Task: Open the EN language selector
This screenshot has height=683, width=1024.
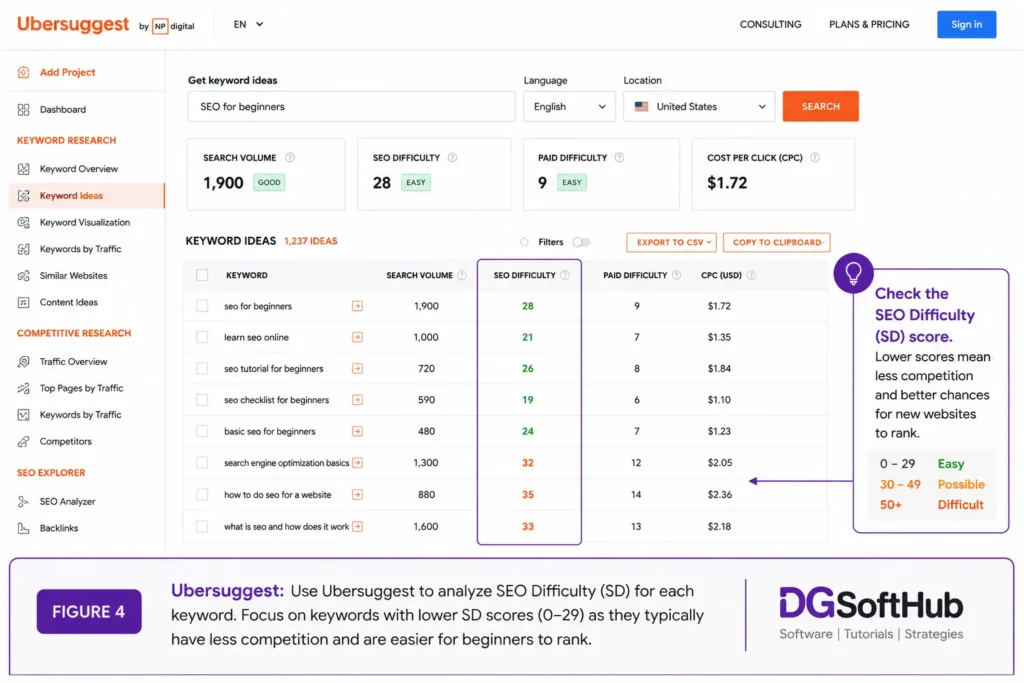Action: click(x=248, y=24)
